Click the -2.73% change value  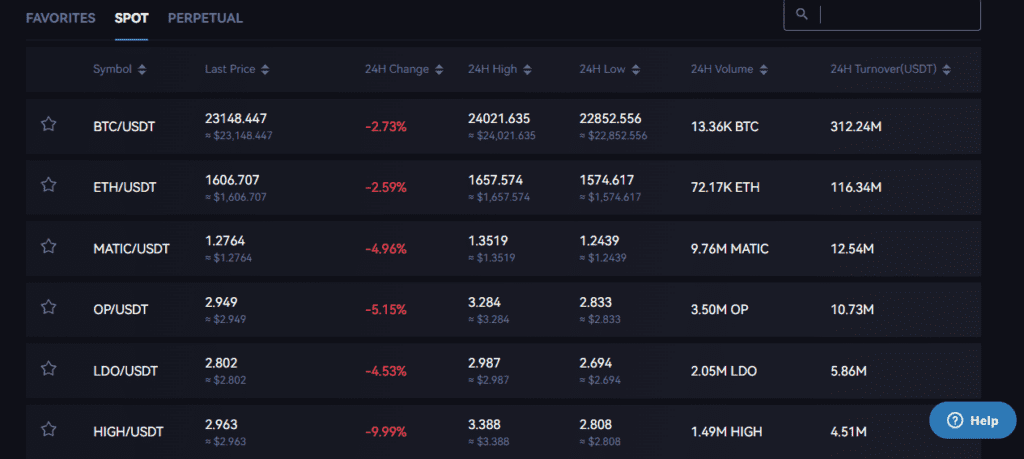[x=386, y=127]
